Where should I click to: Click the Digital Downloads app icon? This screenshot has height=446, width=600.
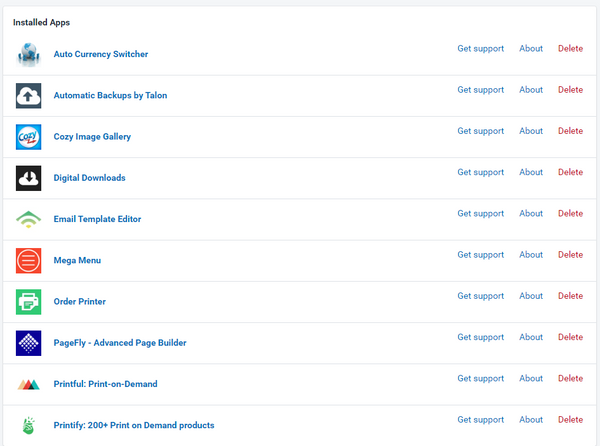(x=28, y=178)
